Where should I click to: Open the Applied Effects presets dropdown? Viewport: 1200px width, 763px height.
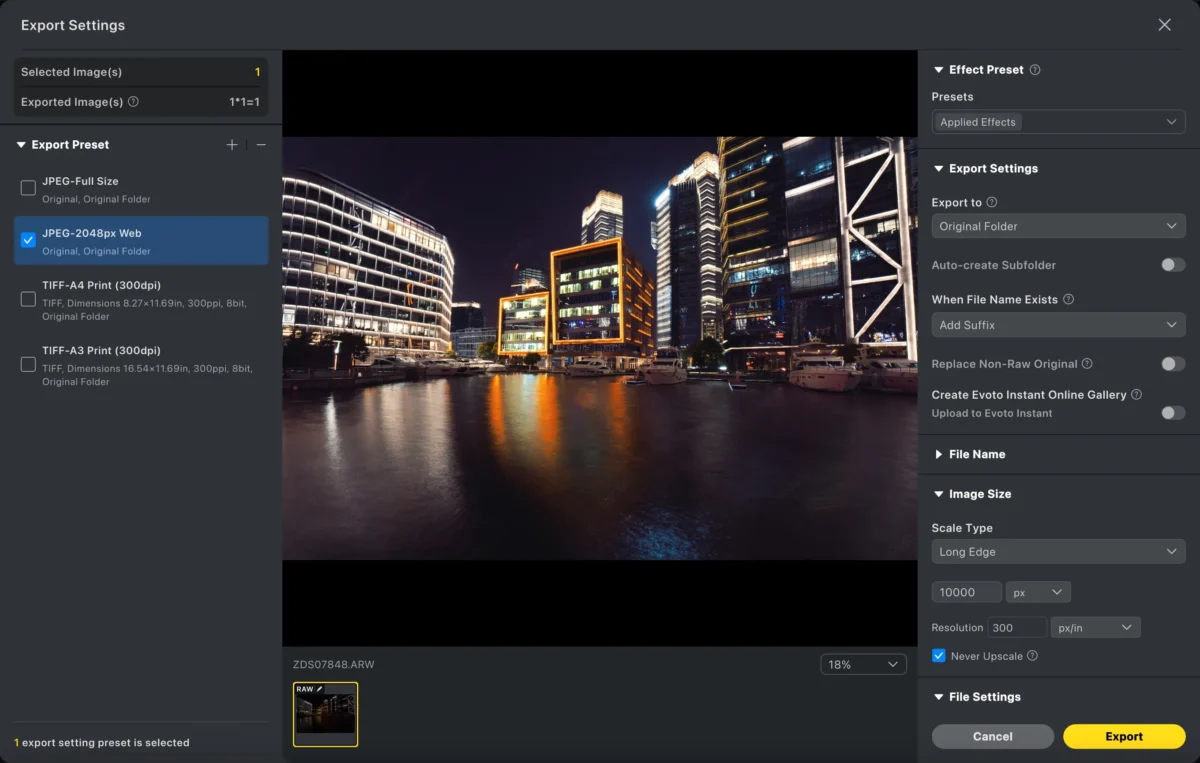click(1058, 122)
